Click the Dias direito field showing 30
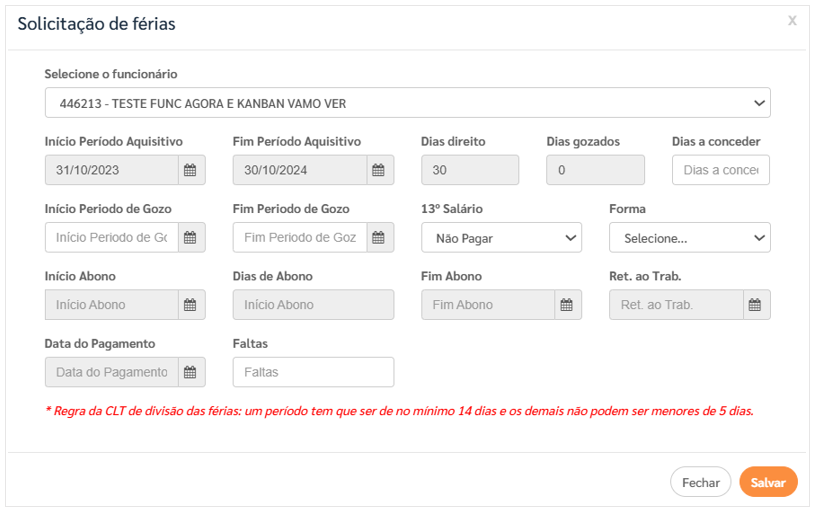This screenshot has height=513, width=817. pos(469,170)
